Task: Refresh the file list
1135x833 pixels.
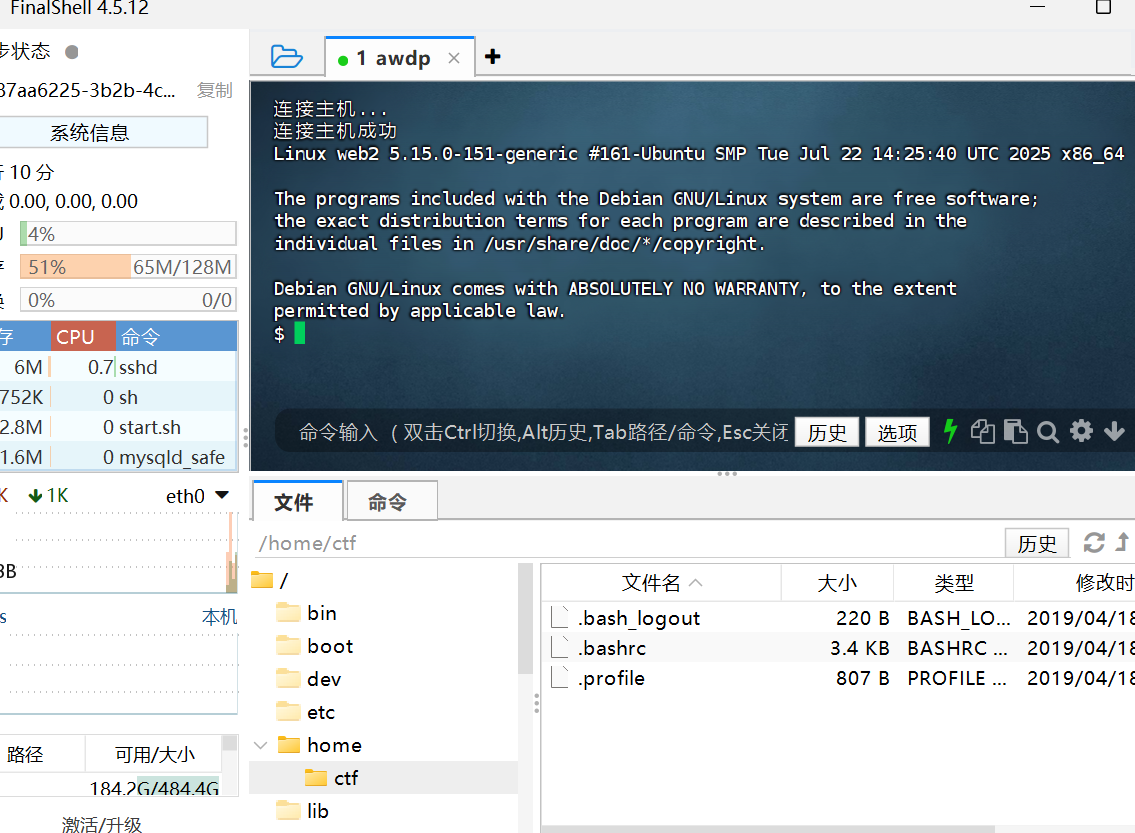Action: coord(1094,543)
